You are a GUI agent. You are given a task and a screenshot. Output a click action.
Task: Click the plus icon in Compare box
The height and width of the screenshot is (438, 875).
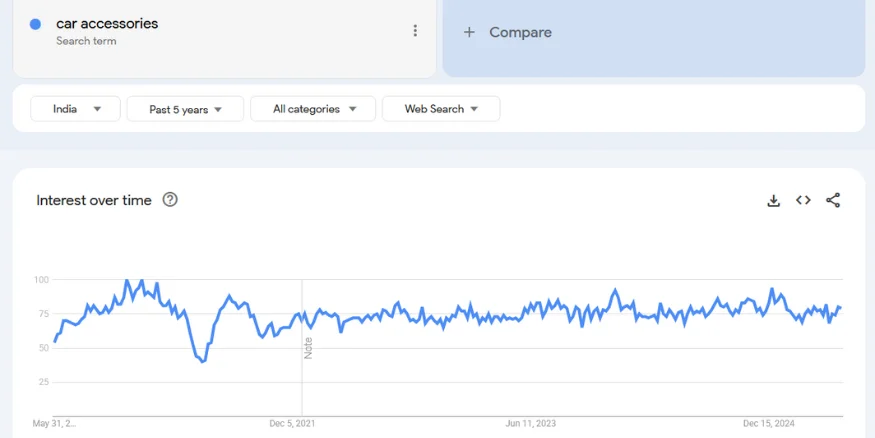click(469, 32)
